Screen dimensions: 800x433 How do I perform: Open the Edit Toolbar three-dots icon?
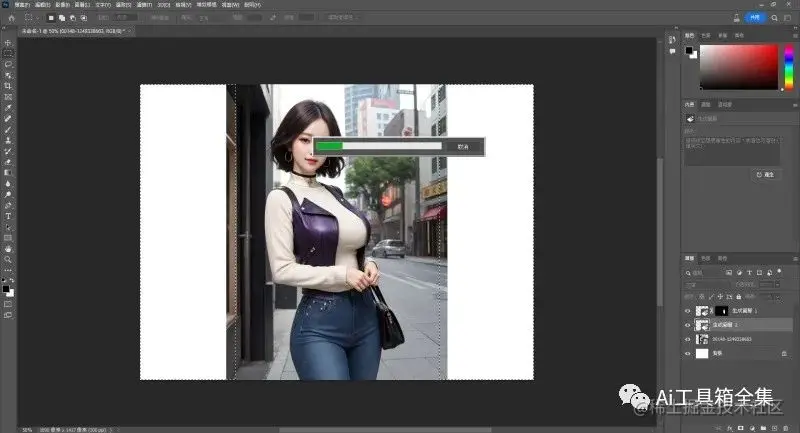pyautogui.click(x=8, y=270)
